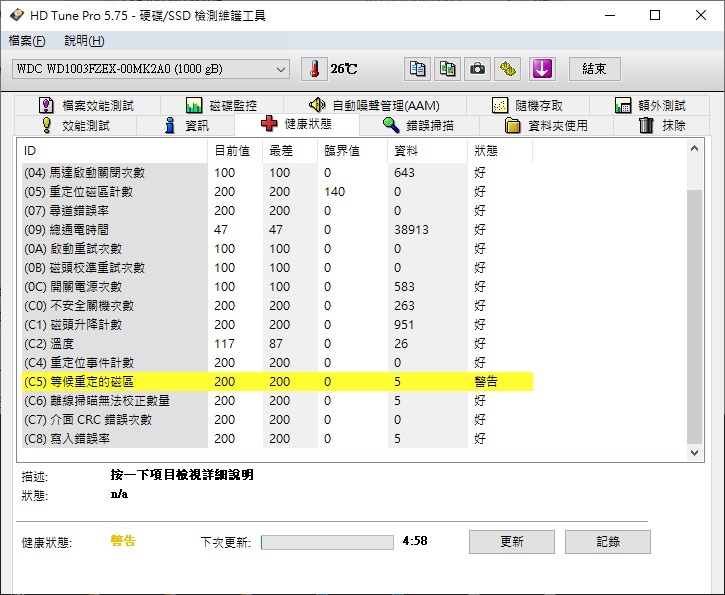
Task: Select the (C4) 重定位事件計數 row
Action: [277, 362]
